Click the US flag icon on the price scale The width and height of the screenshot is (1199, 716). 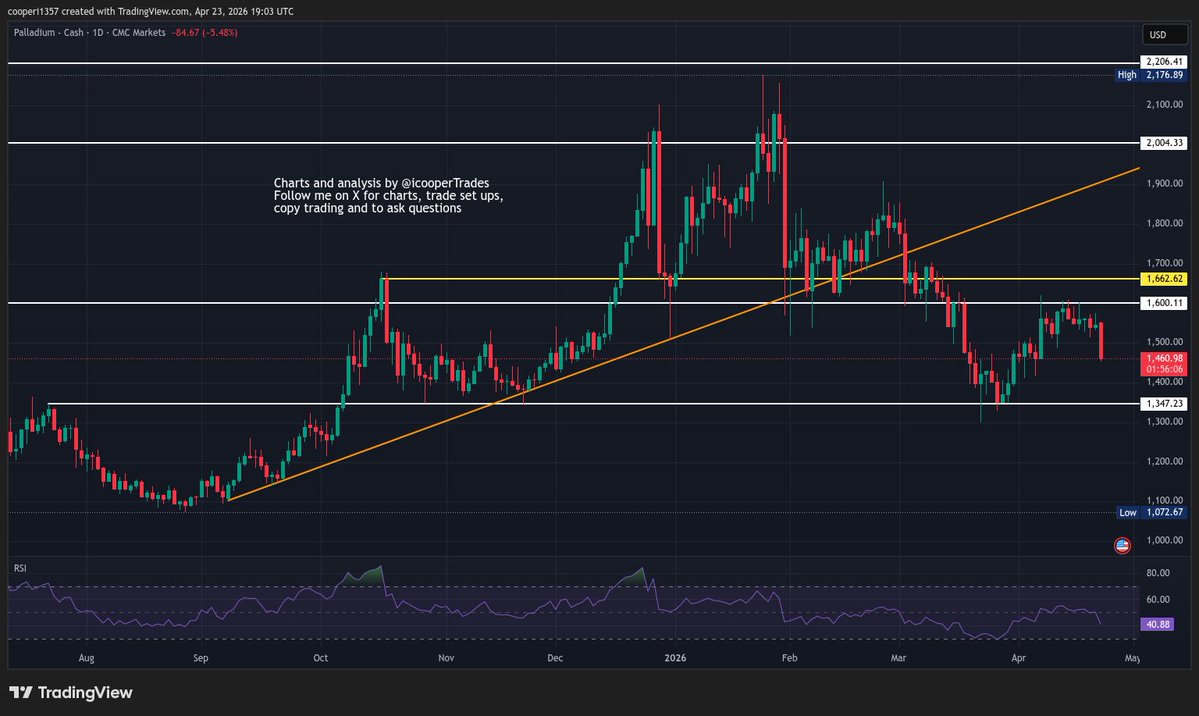coord(1121,545)
